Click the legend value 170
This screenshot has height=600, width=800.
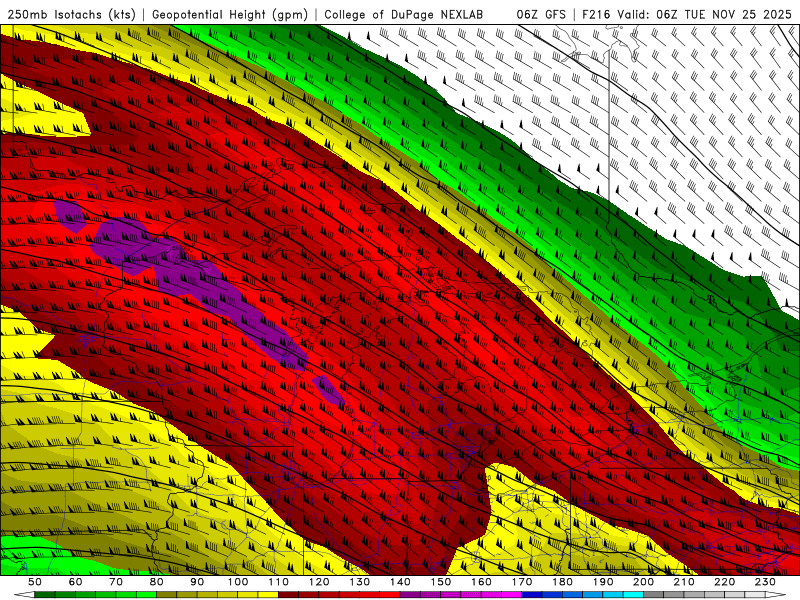(522, 582)
